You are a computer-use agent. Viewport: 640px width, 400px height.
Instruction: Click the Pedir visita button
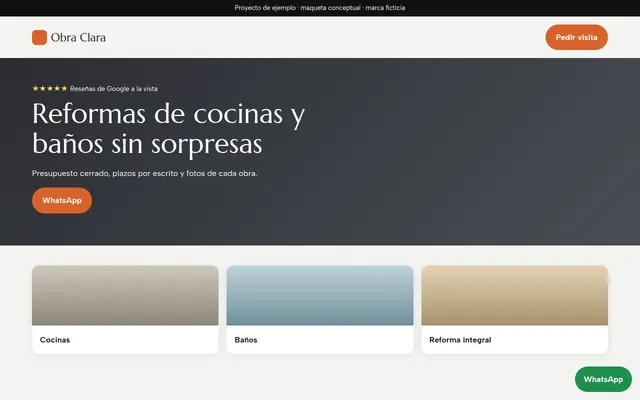pos(576,37)
